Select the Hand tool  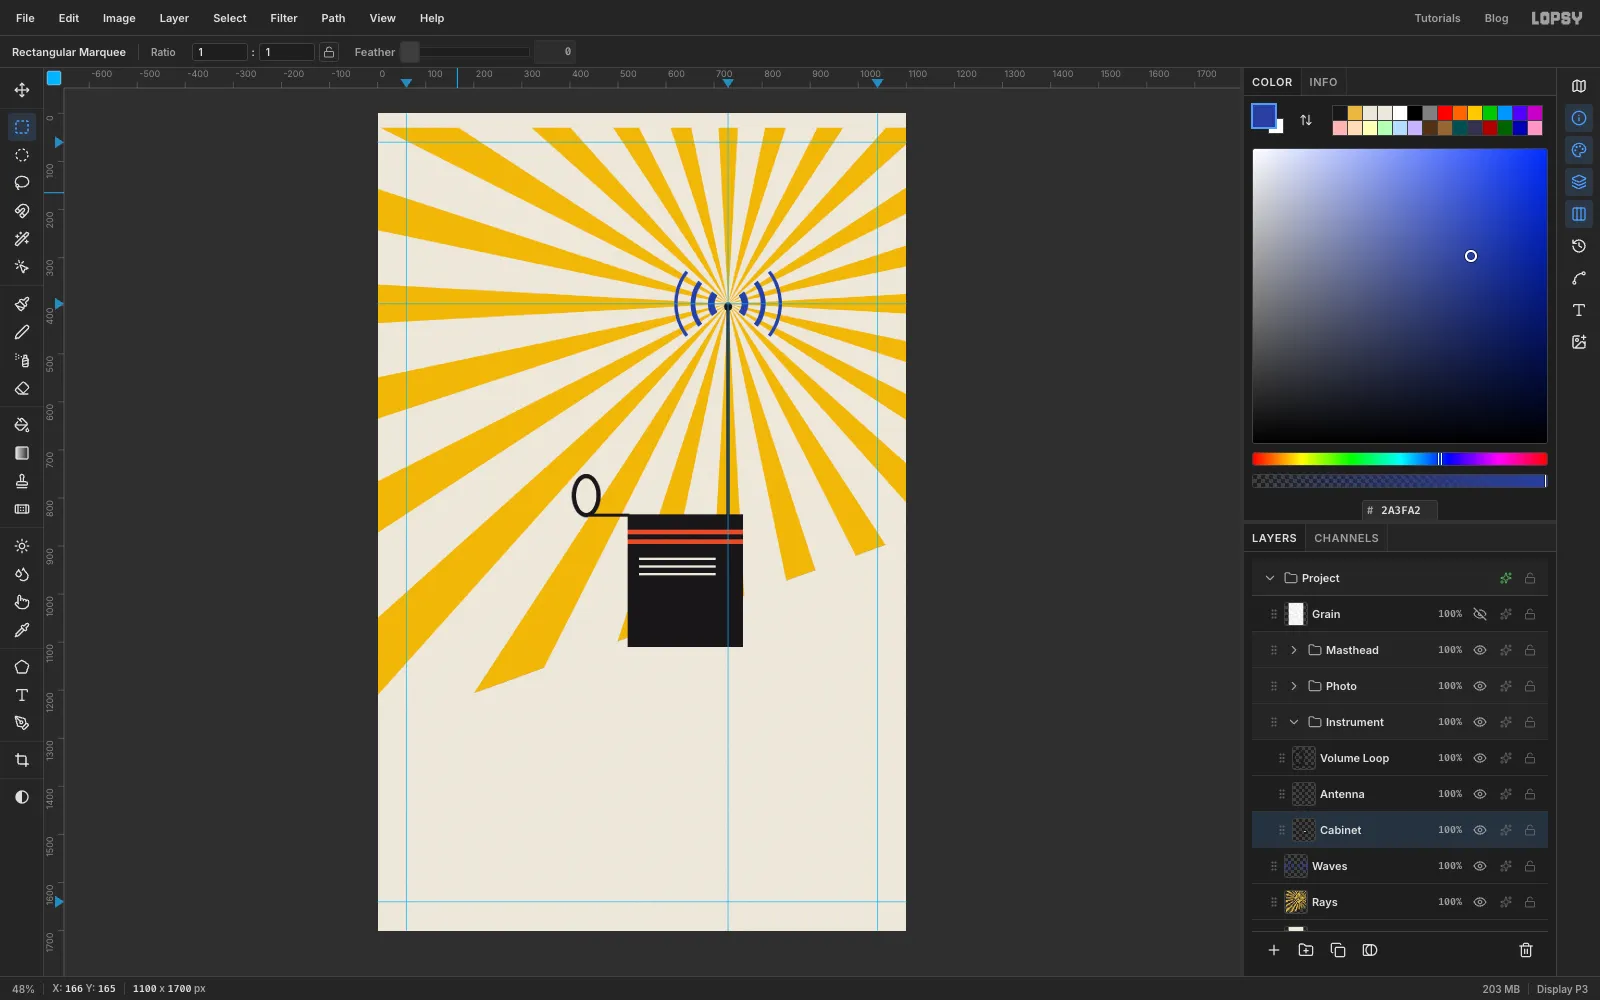[x=22, y=602]
